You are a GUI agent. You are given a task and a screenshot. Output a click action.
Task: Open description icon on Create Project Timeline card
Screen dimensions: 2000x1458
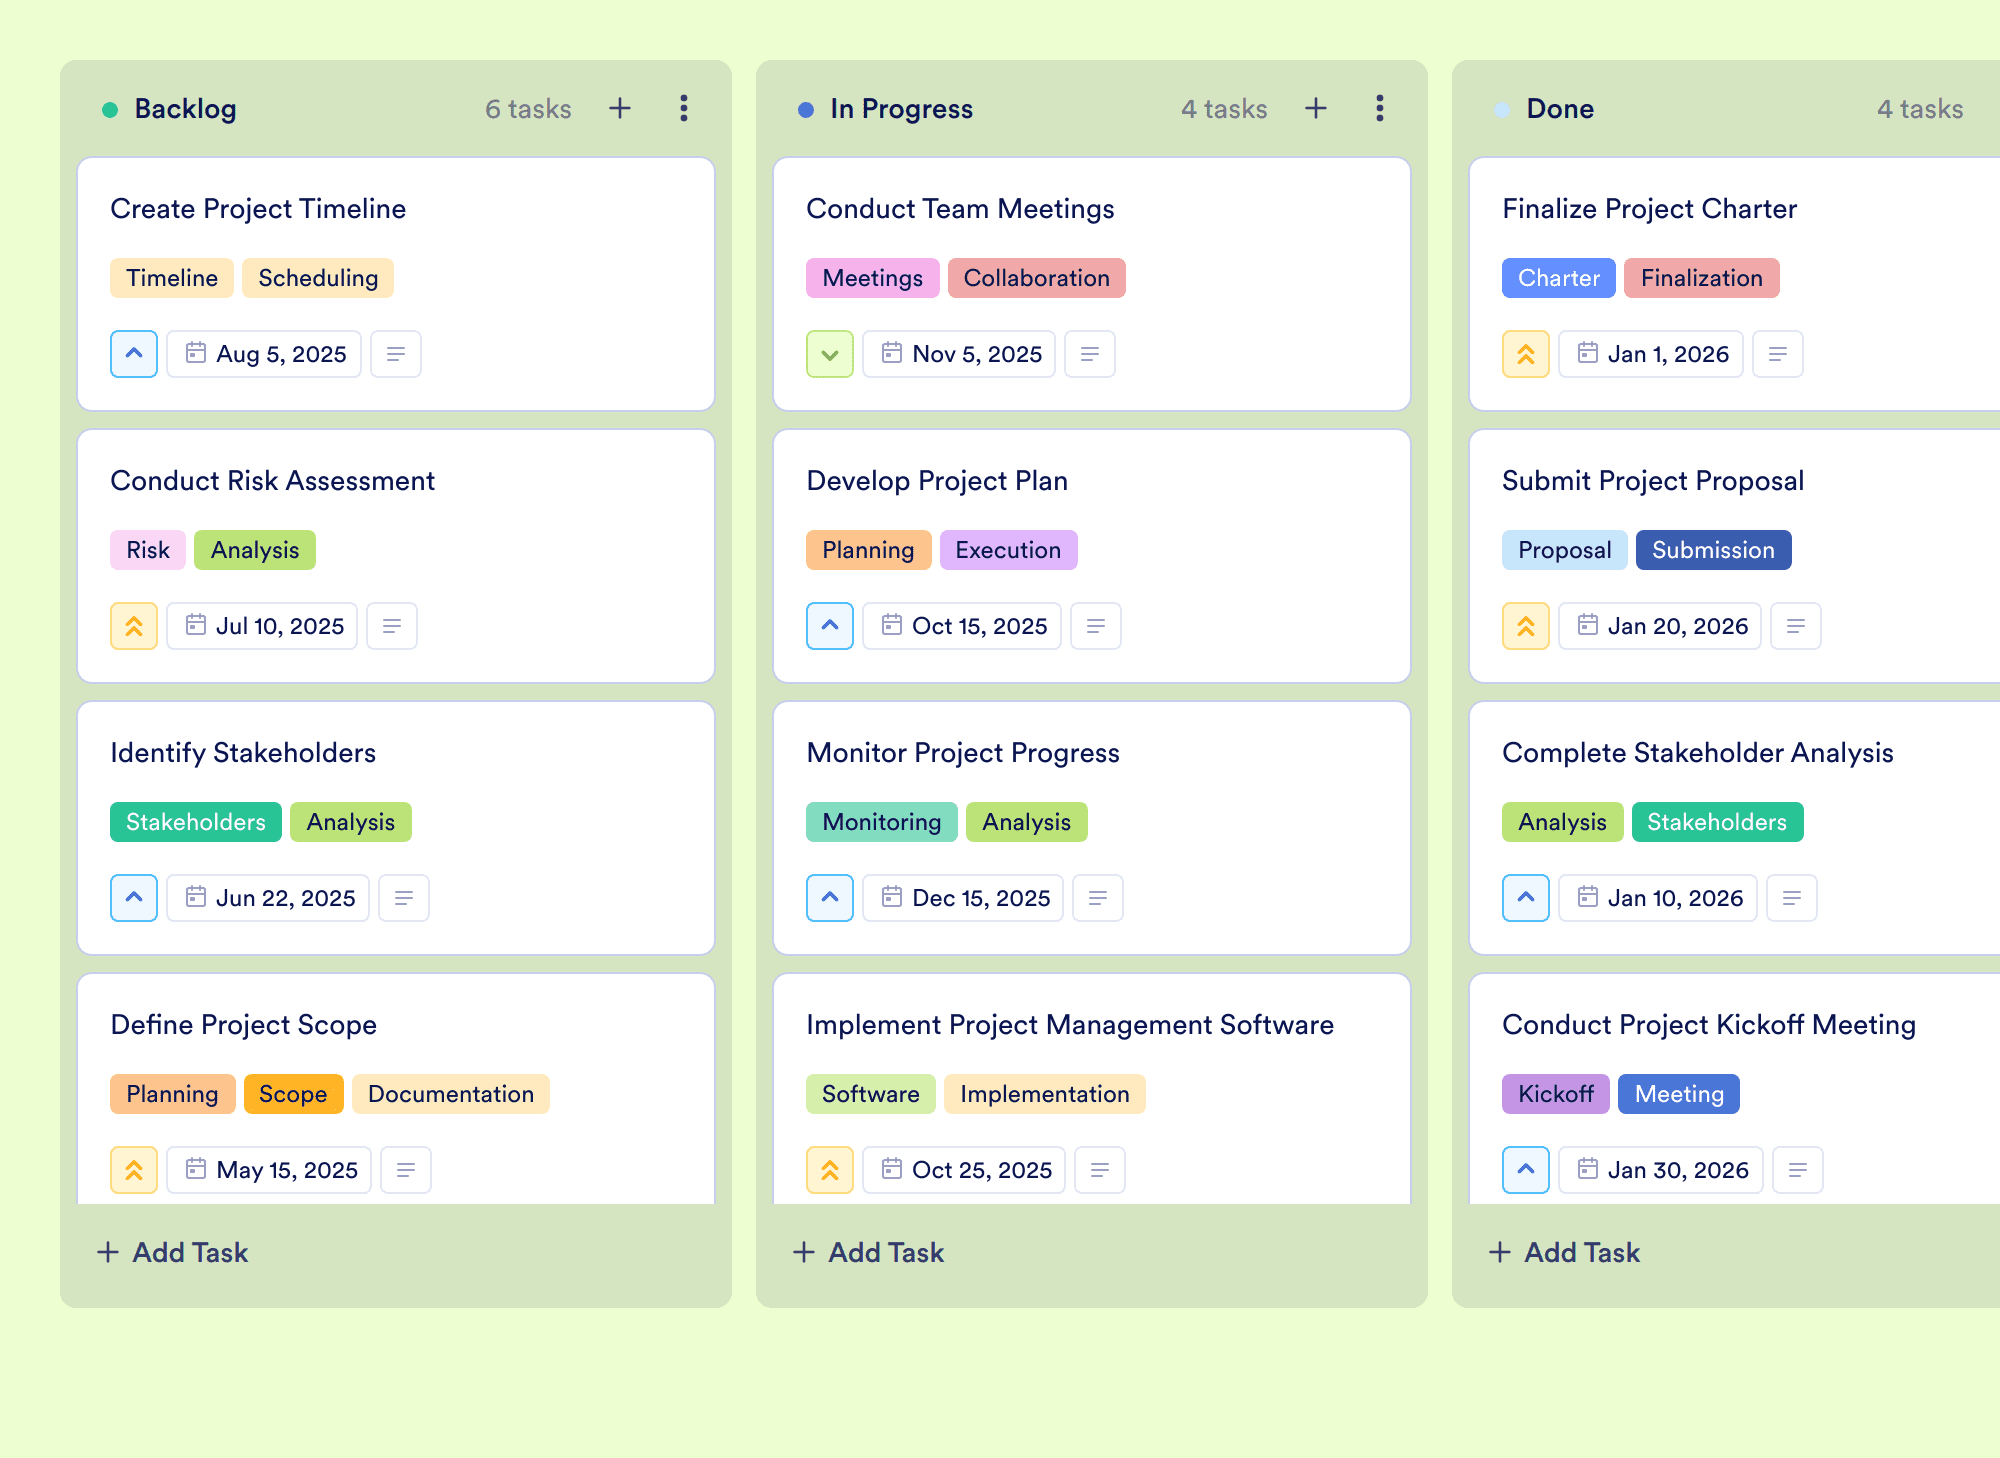tap(396, 354)
